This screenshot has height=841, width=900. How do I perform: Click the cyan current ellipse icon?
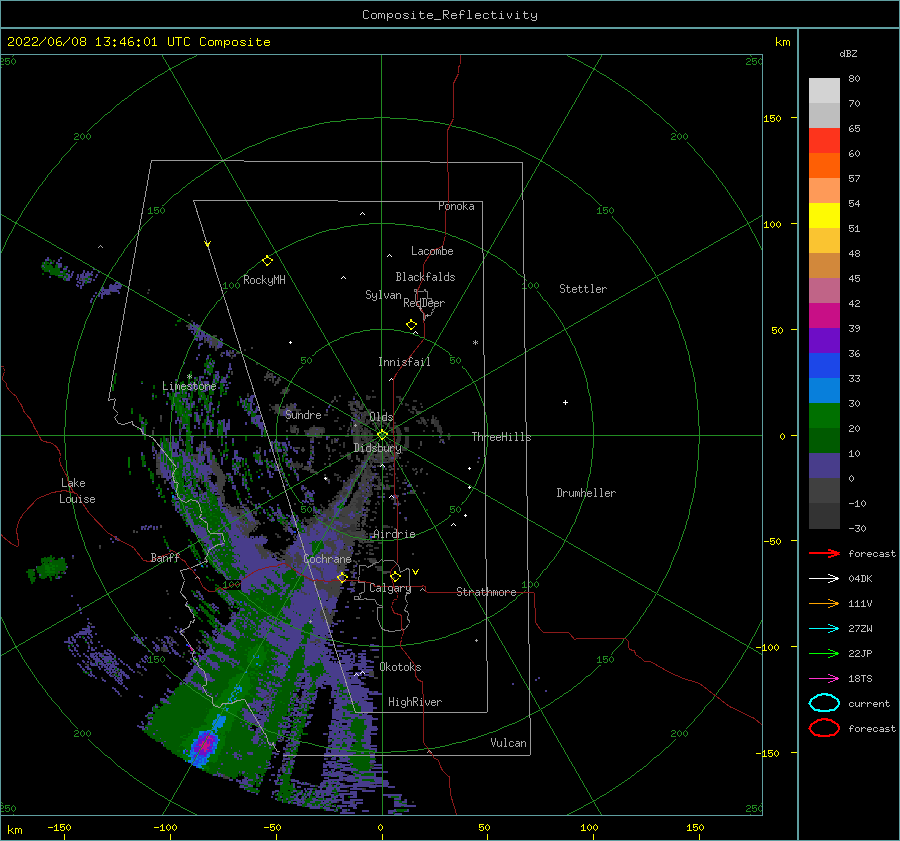tap(824, 703)
